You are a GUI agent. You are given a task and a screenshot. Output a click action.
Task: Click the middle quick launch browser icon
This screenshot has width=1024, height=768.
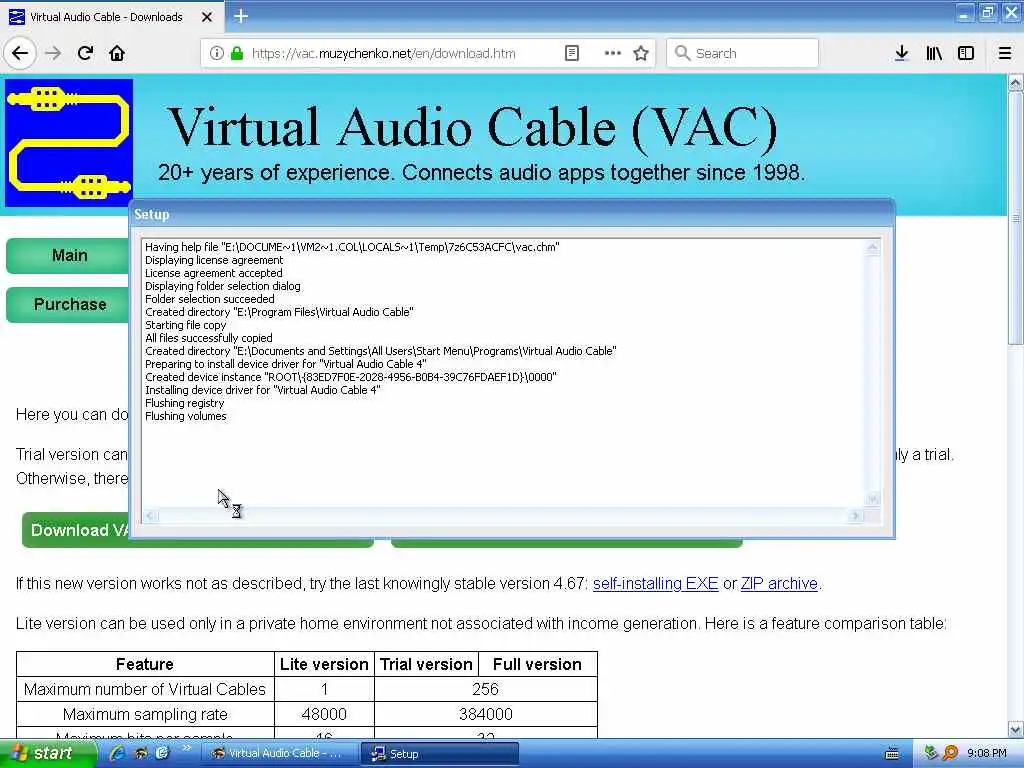[x=140, y=753]
